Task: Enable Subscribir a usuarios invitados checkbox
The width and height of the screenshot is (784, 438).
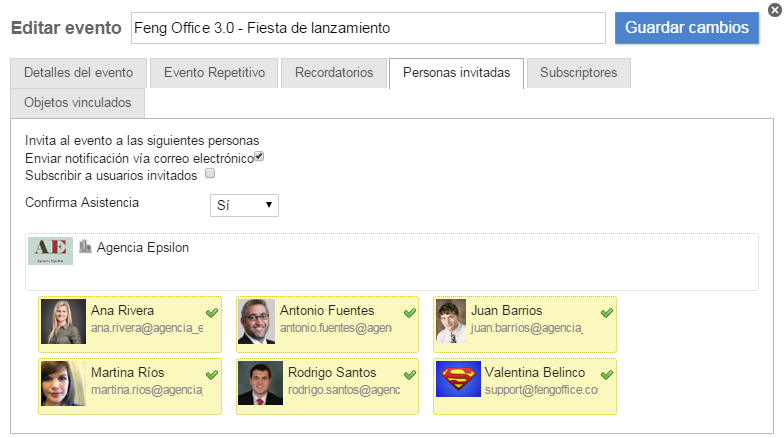Action: [210, 174]
